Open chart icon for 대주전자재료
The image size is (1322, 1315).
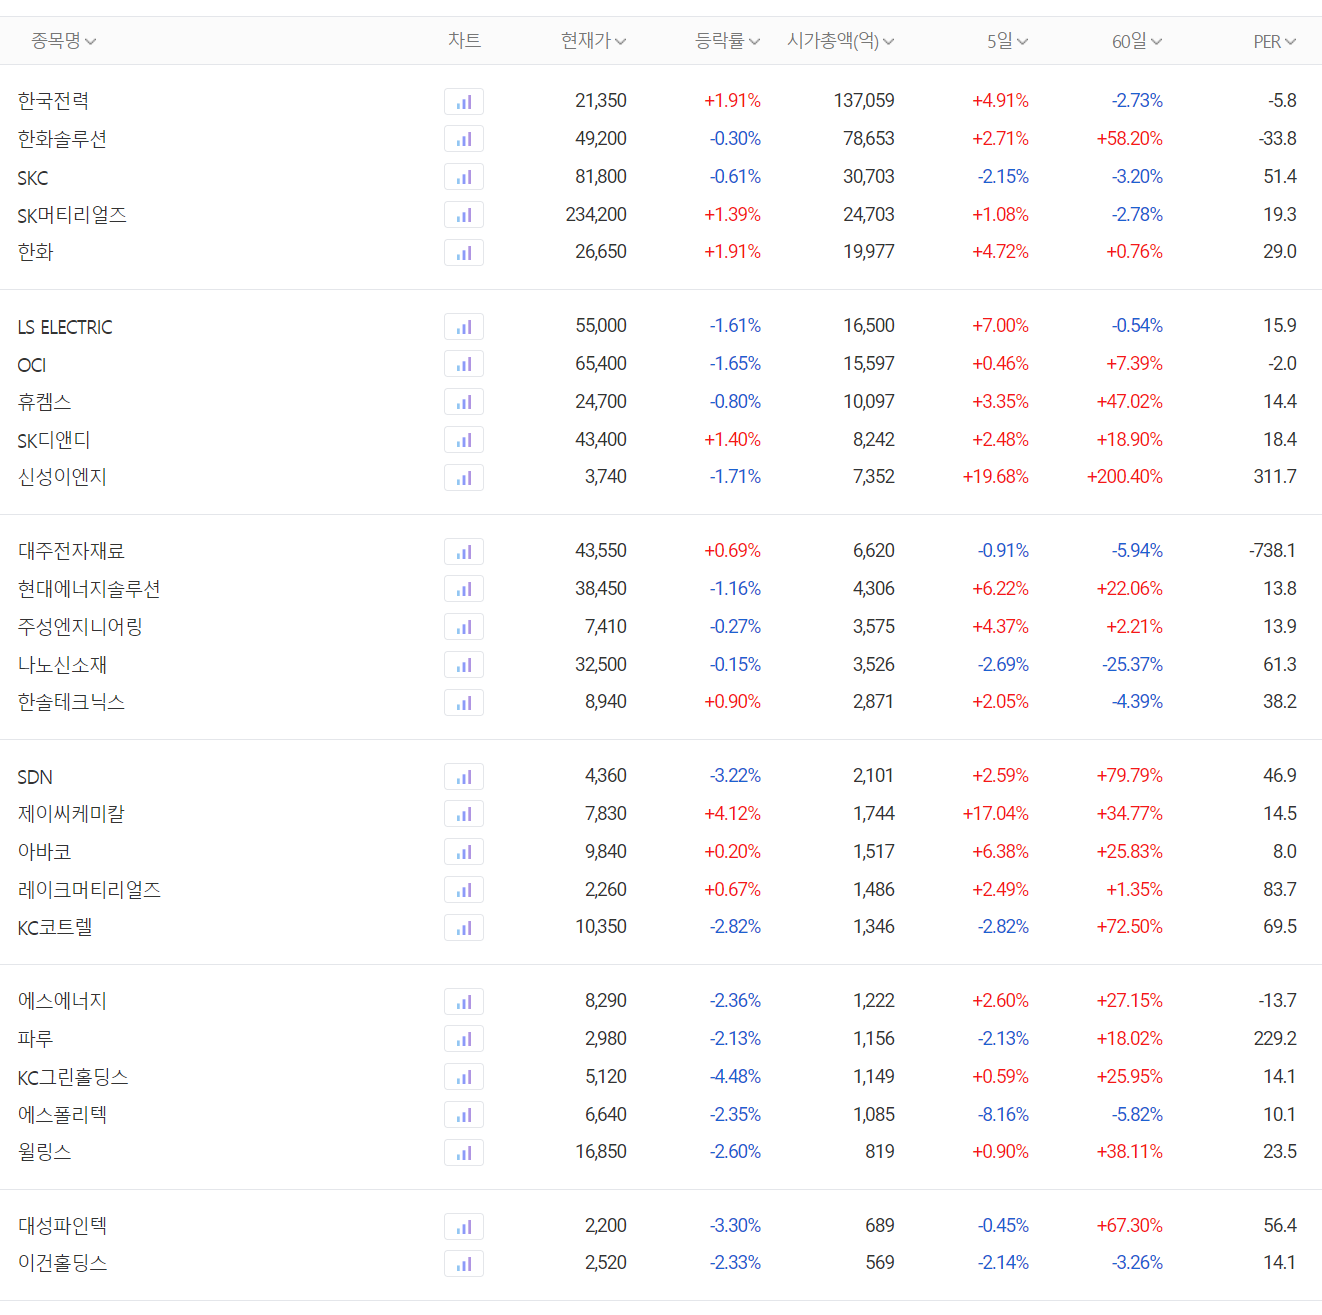pos(464,551)
